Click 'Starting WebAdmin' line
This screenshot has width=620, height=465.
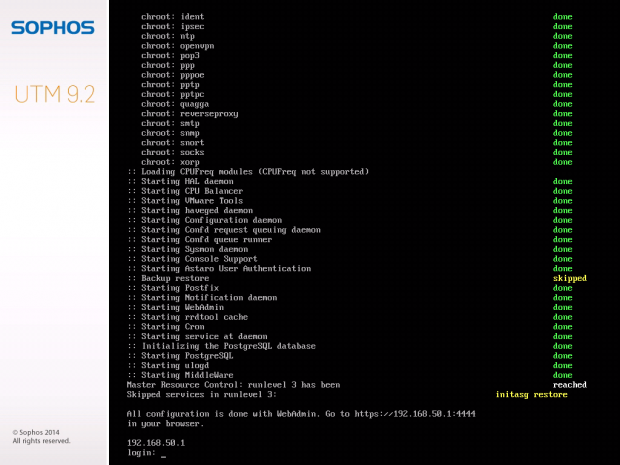coord(175,307)
